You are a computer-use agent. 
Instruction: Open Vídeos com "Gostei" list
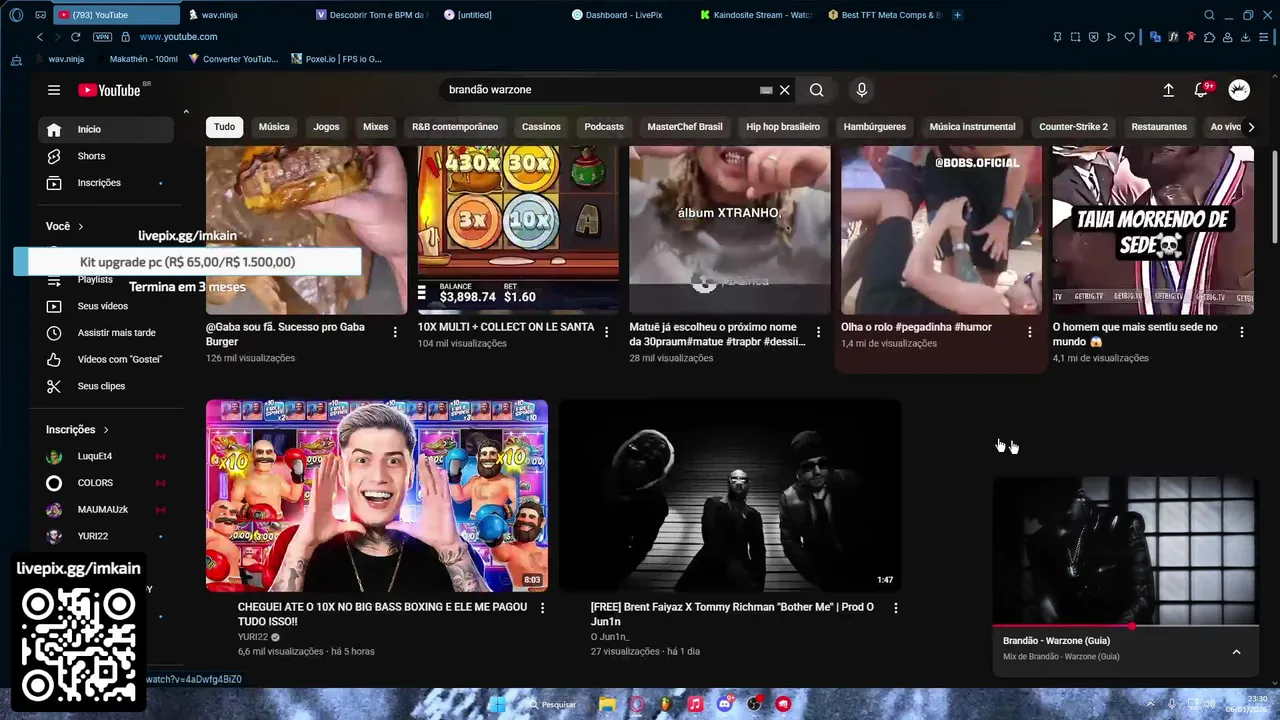click(106, 359)
